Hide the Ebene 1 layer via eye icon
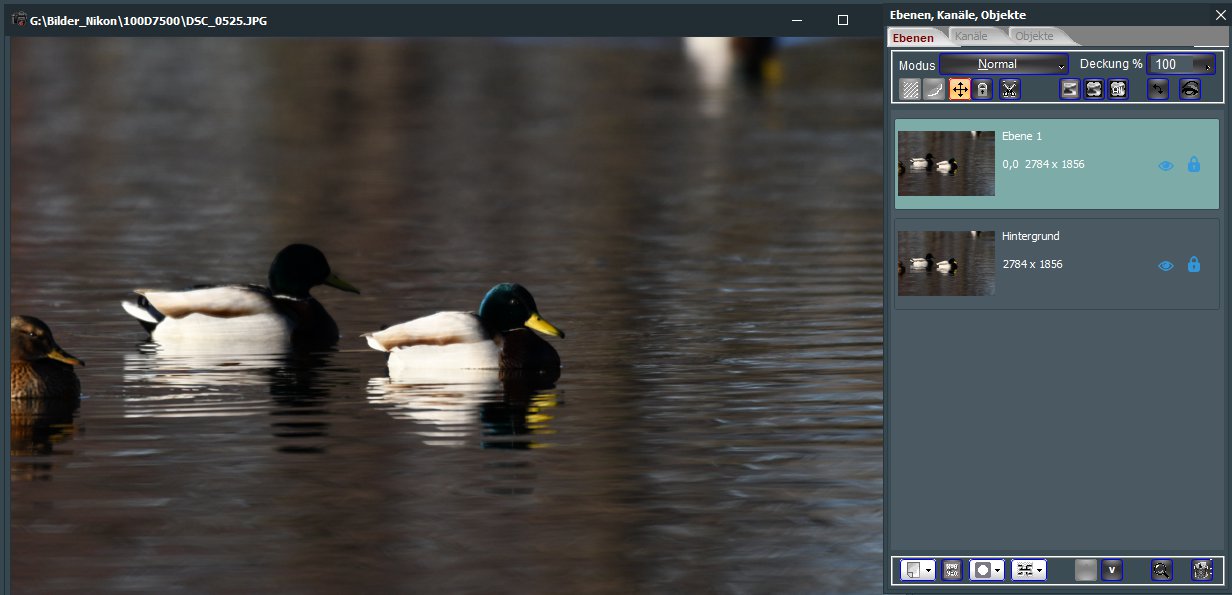The image size is (1232, 595). [x=1165, y=166]
